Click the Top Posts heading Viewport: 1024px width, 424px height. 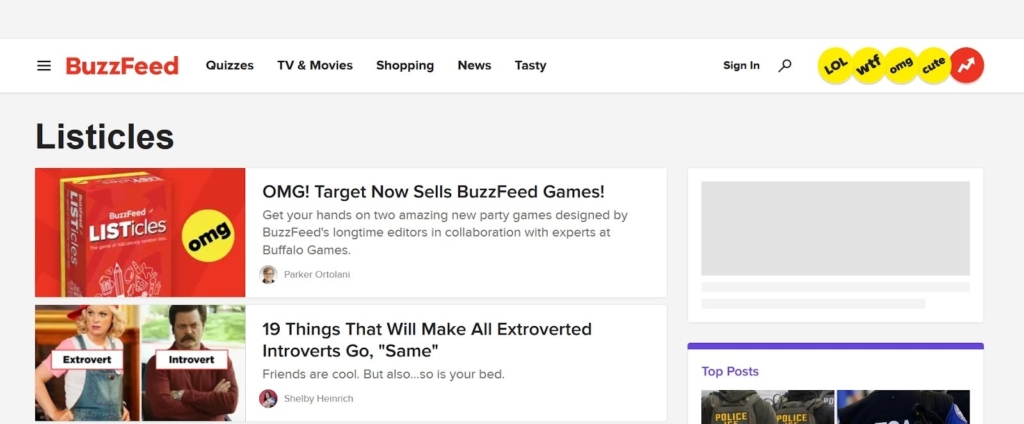click(x=730, y=371)
